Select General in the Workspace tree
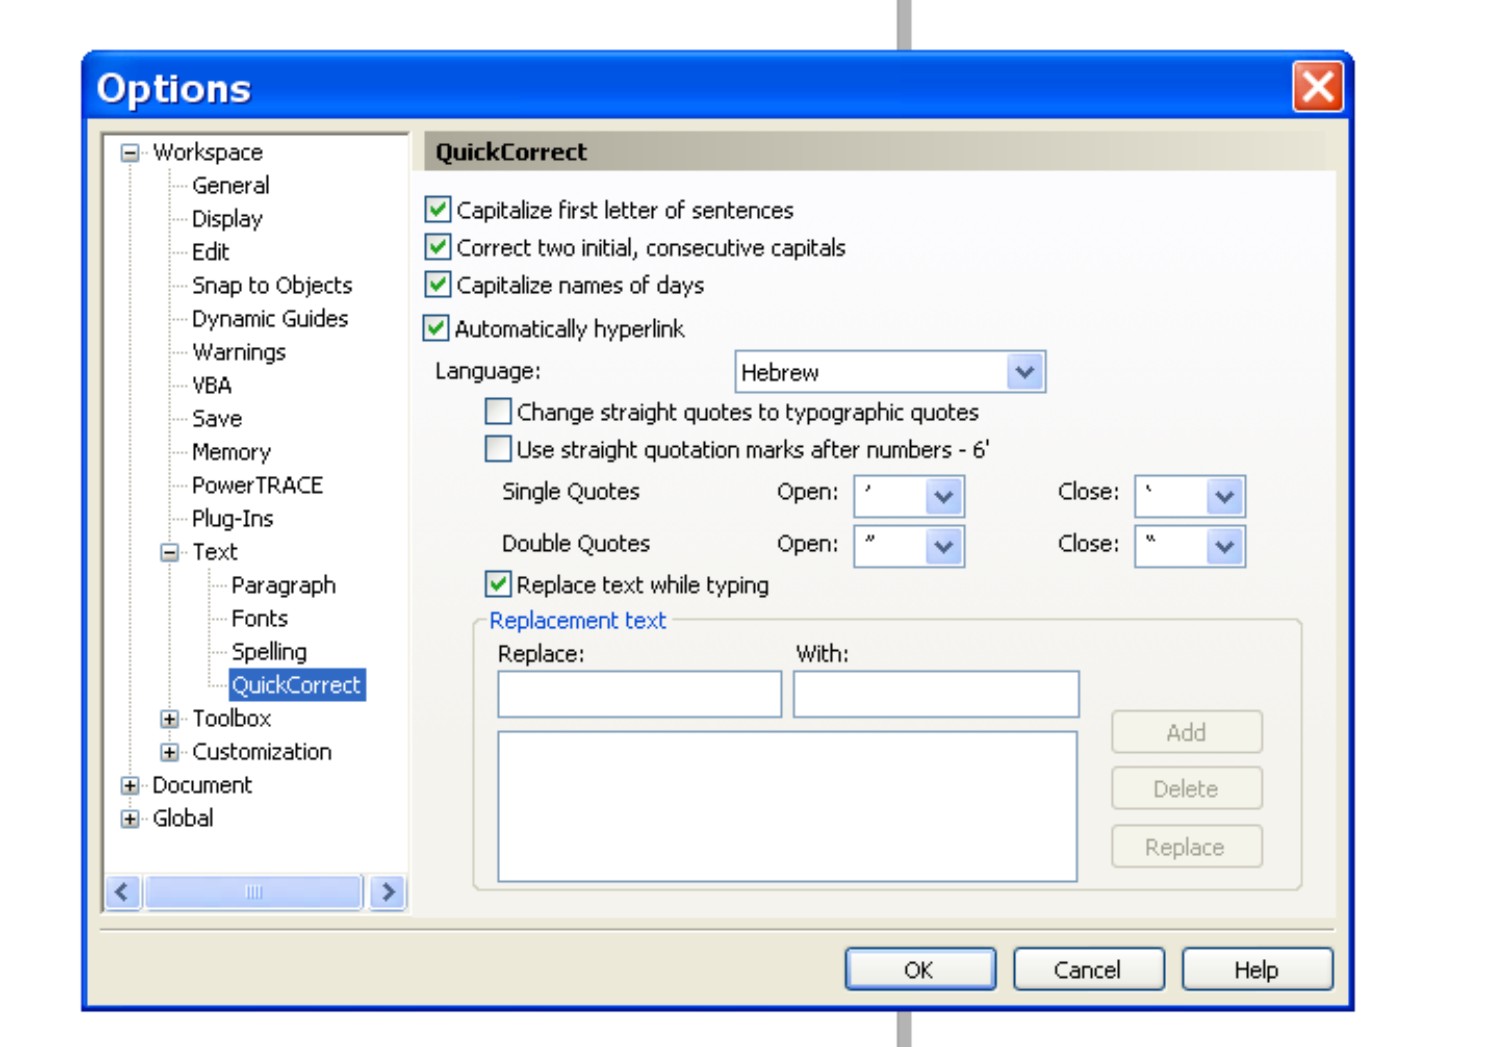1488x1047 pixels. click(x=231, y=185)
